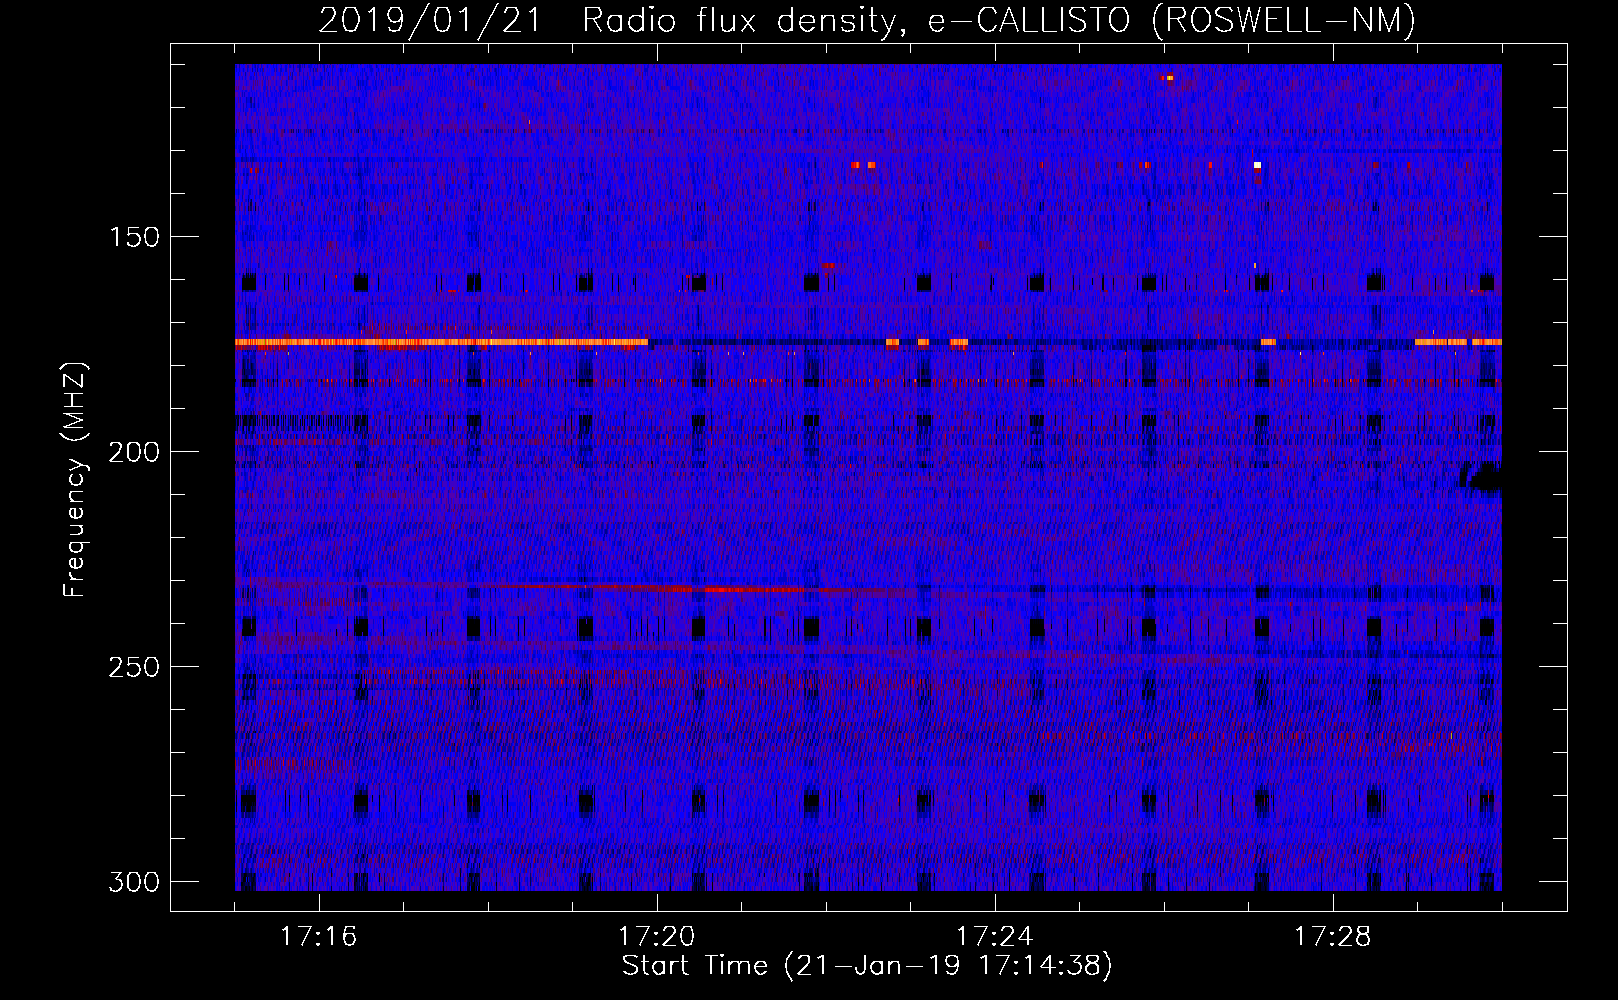
Task: Click the 300 frequency tick label
Action: [134, 882]
